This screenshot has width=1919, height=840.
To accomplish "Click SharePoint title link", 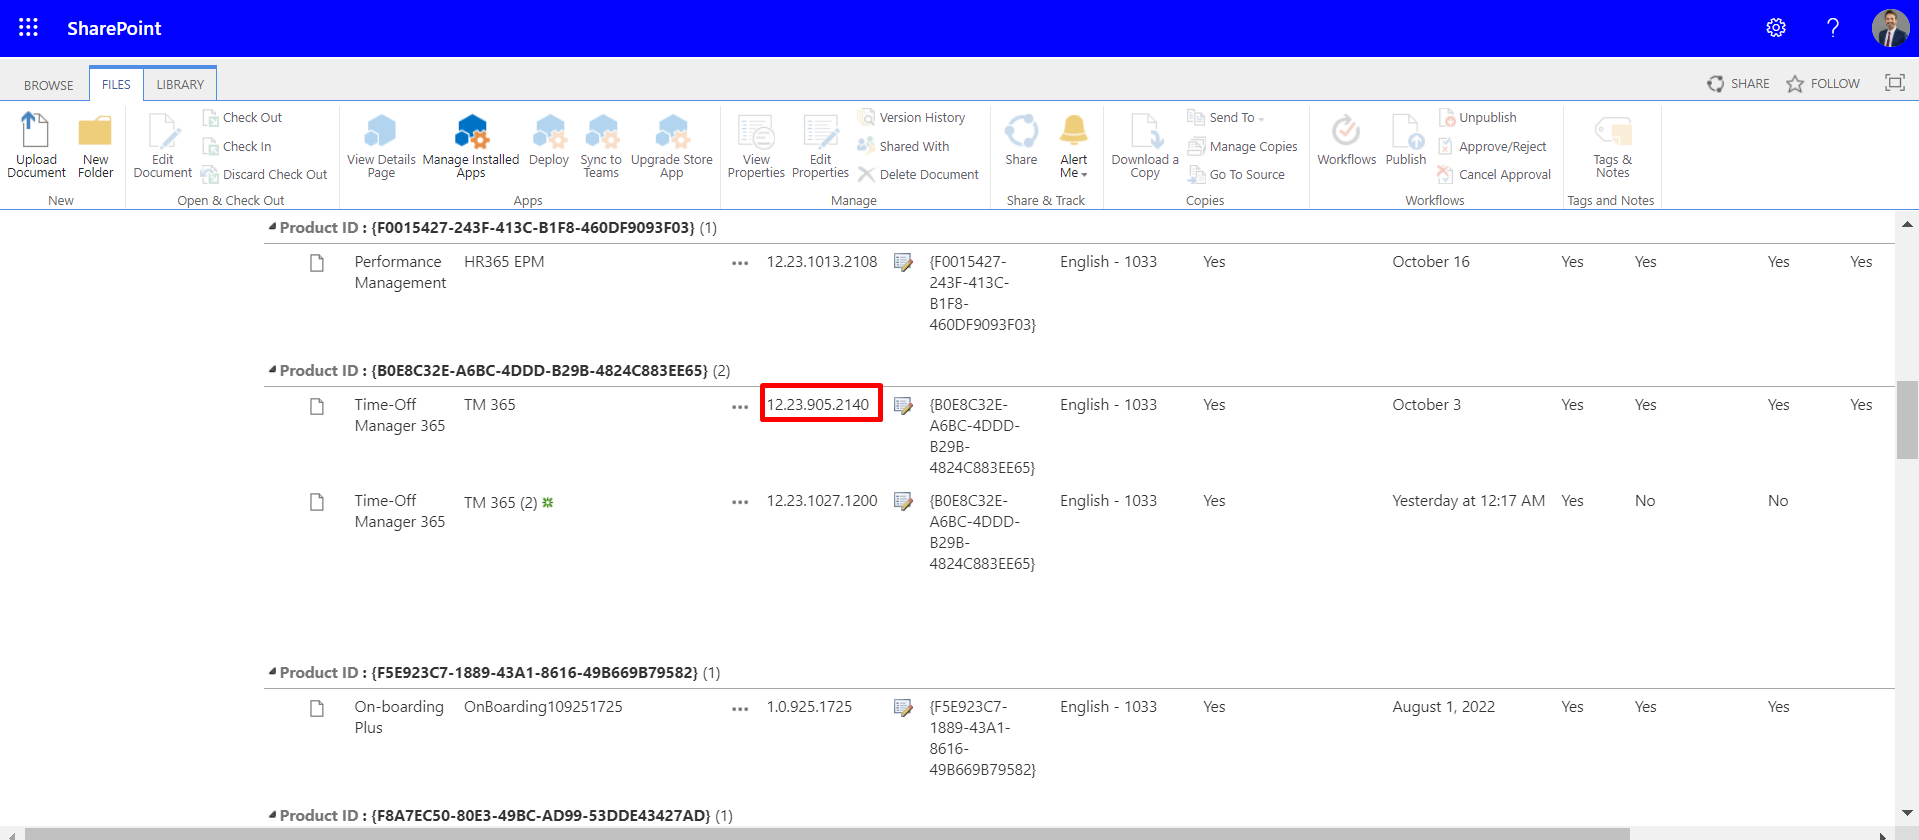I will pos(114,28).
